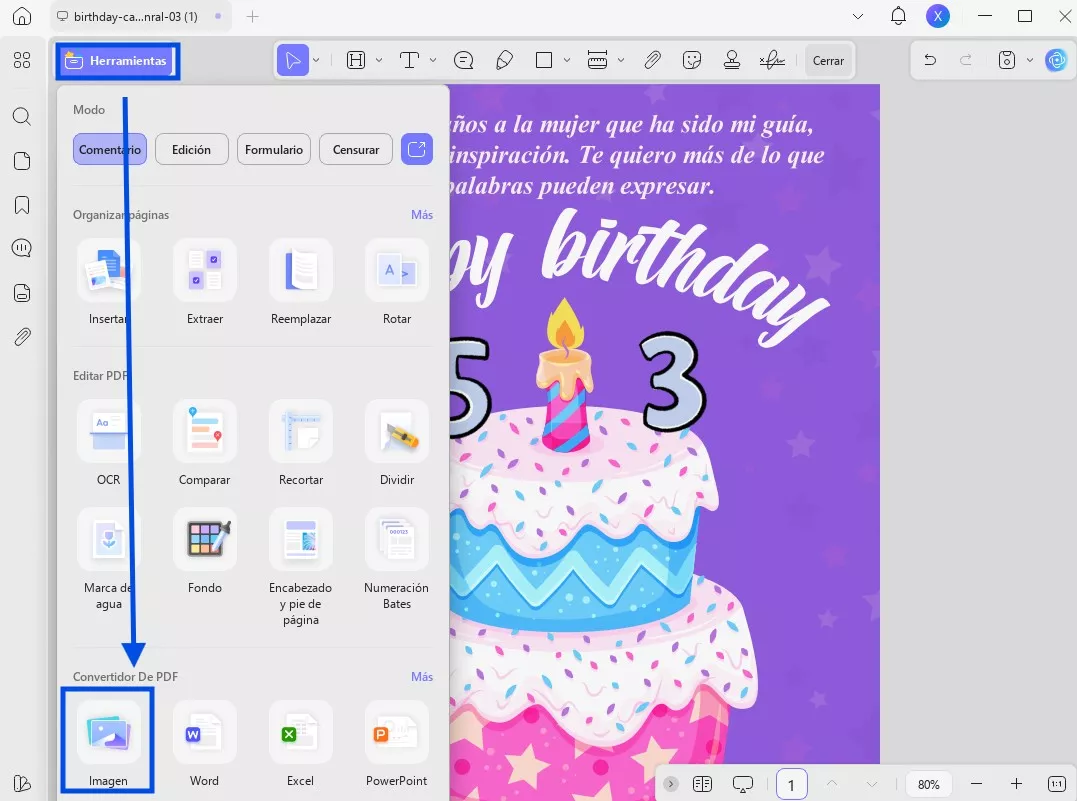Choose the Marca de agua tool

108,540
